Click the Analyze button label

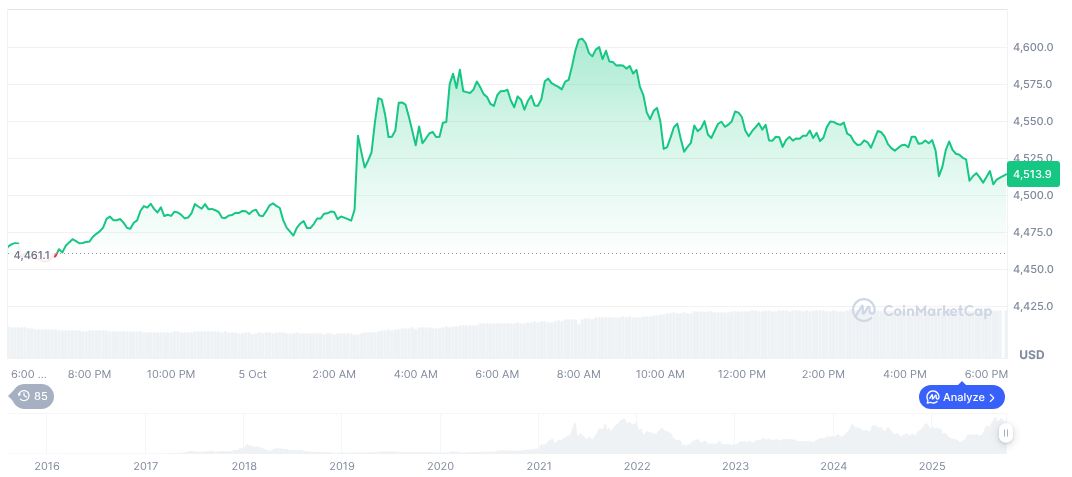point(964,397)
